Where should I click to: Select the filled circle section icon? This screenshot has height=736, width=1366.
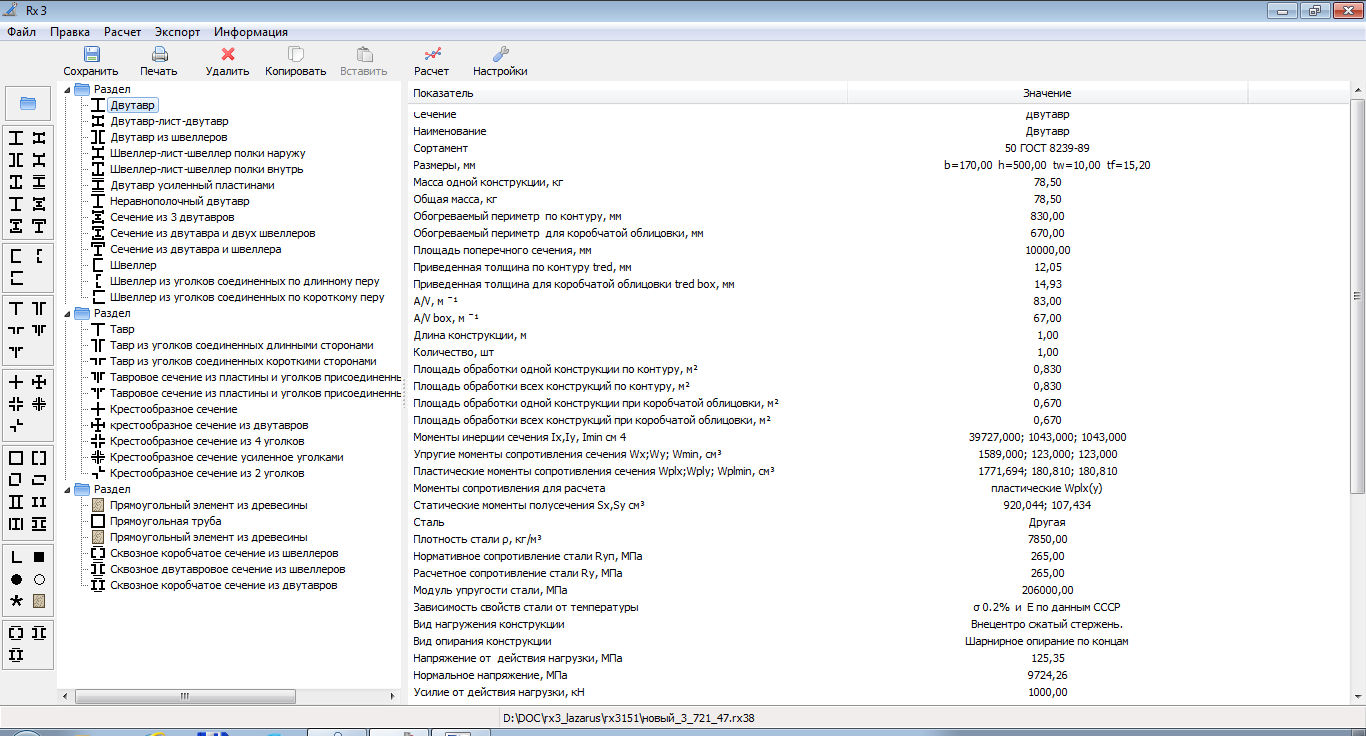click(14, 579)
